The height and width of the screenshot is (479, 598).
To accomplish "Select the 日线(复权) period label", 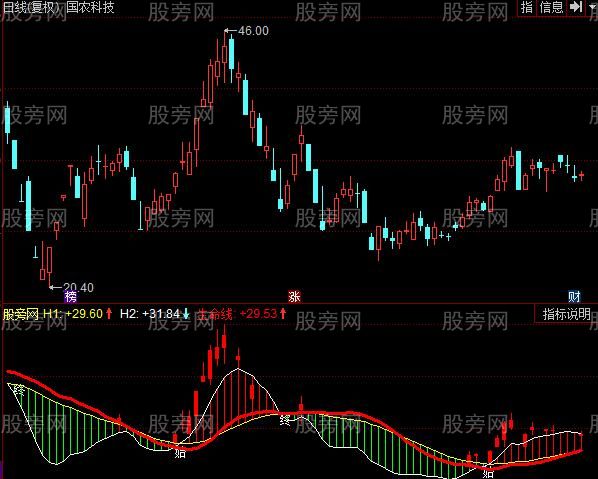I will pos(31,7).
